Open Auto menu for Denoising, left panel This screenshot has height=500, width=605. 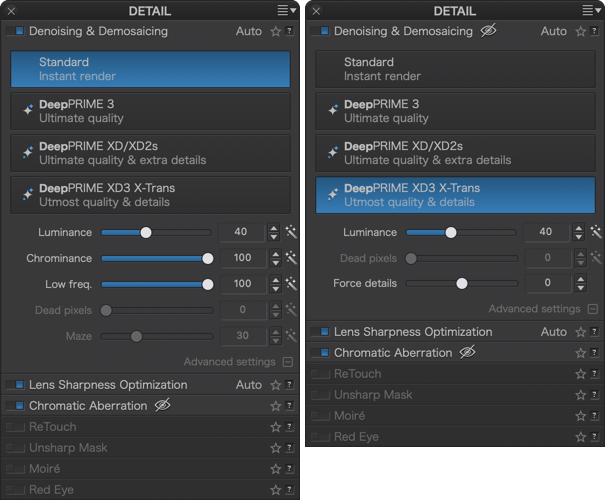point(248,31)
